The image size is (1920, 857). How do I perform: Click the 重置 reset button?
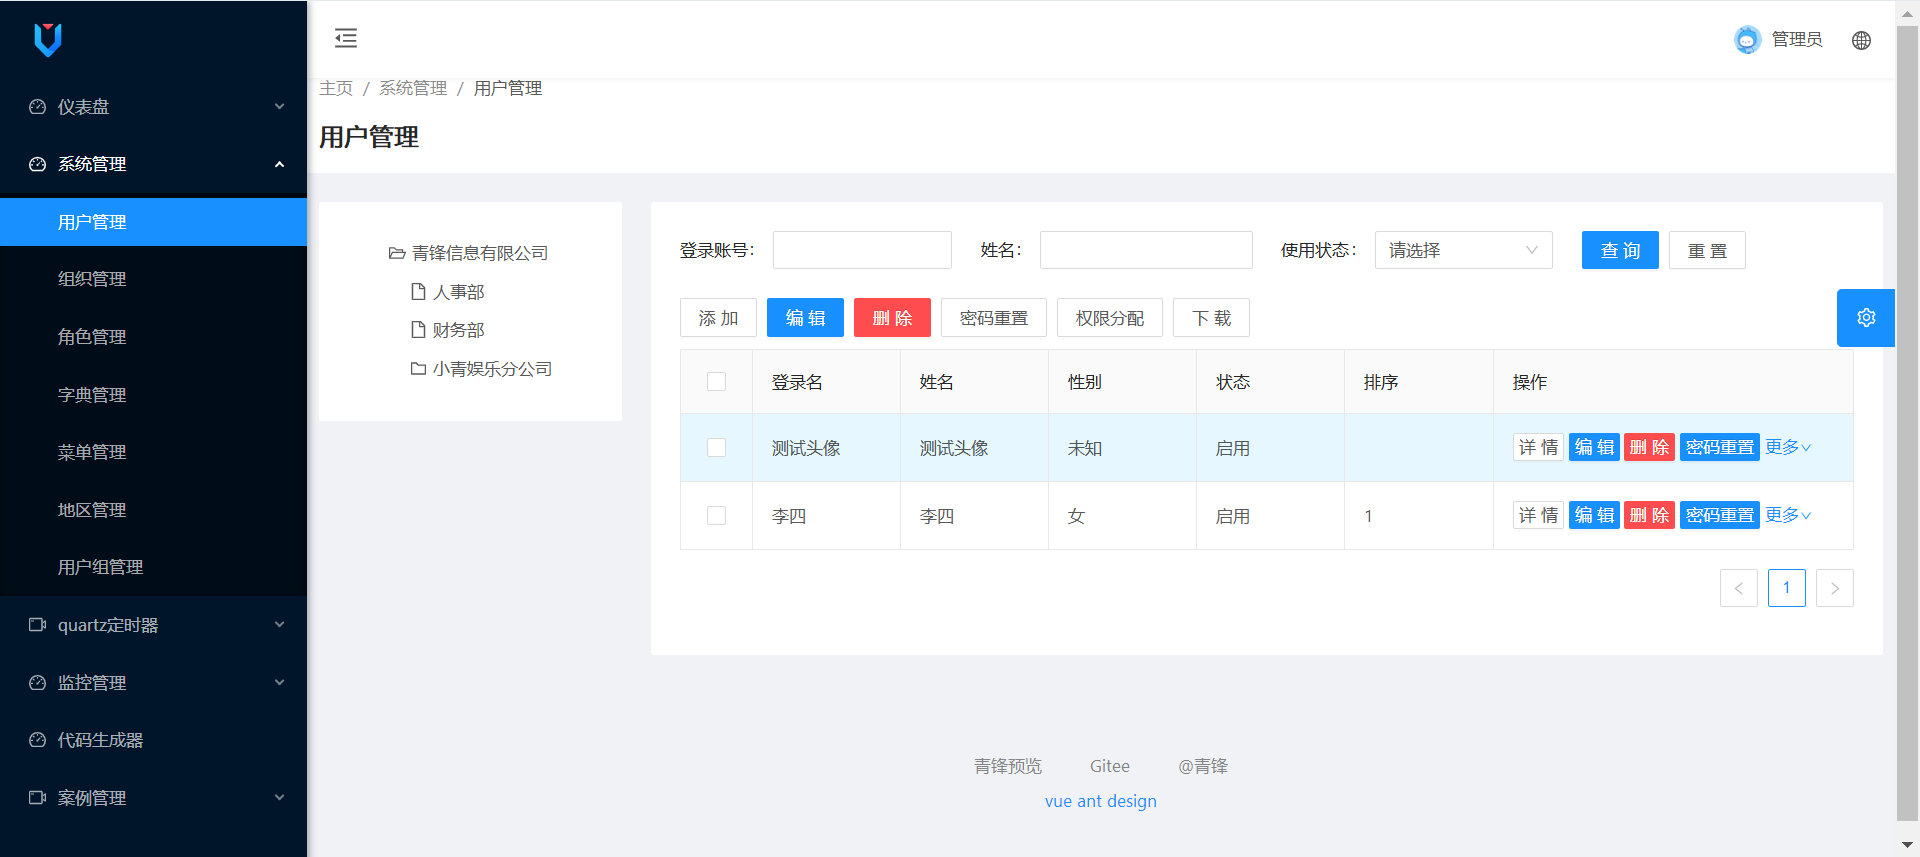1707,250
